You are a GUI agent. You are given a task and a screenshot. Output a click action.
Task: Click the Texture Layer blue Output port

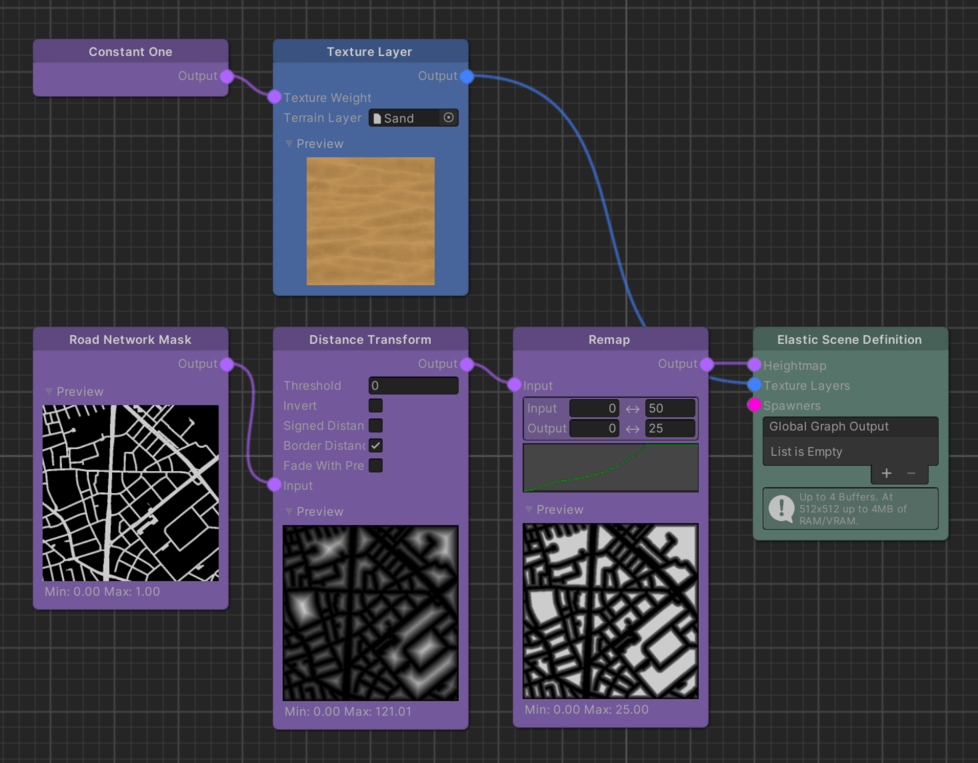(x=467, y=76)
